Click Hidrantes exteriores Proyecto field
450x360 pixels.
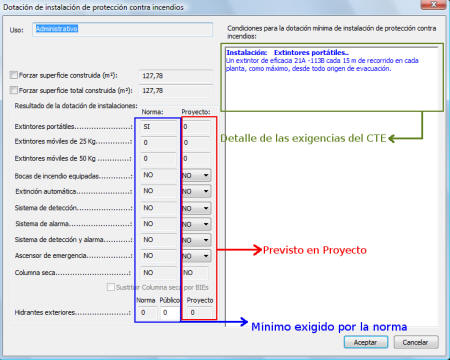[x=199, y=313]
